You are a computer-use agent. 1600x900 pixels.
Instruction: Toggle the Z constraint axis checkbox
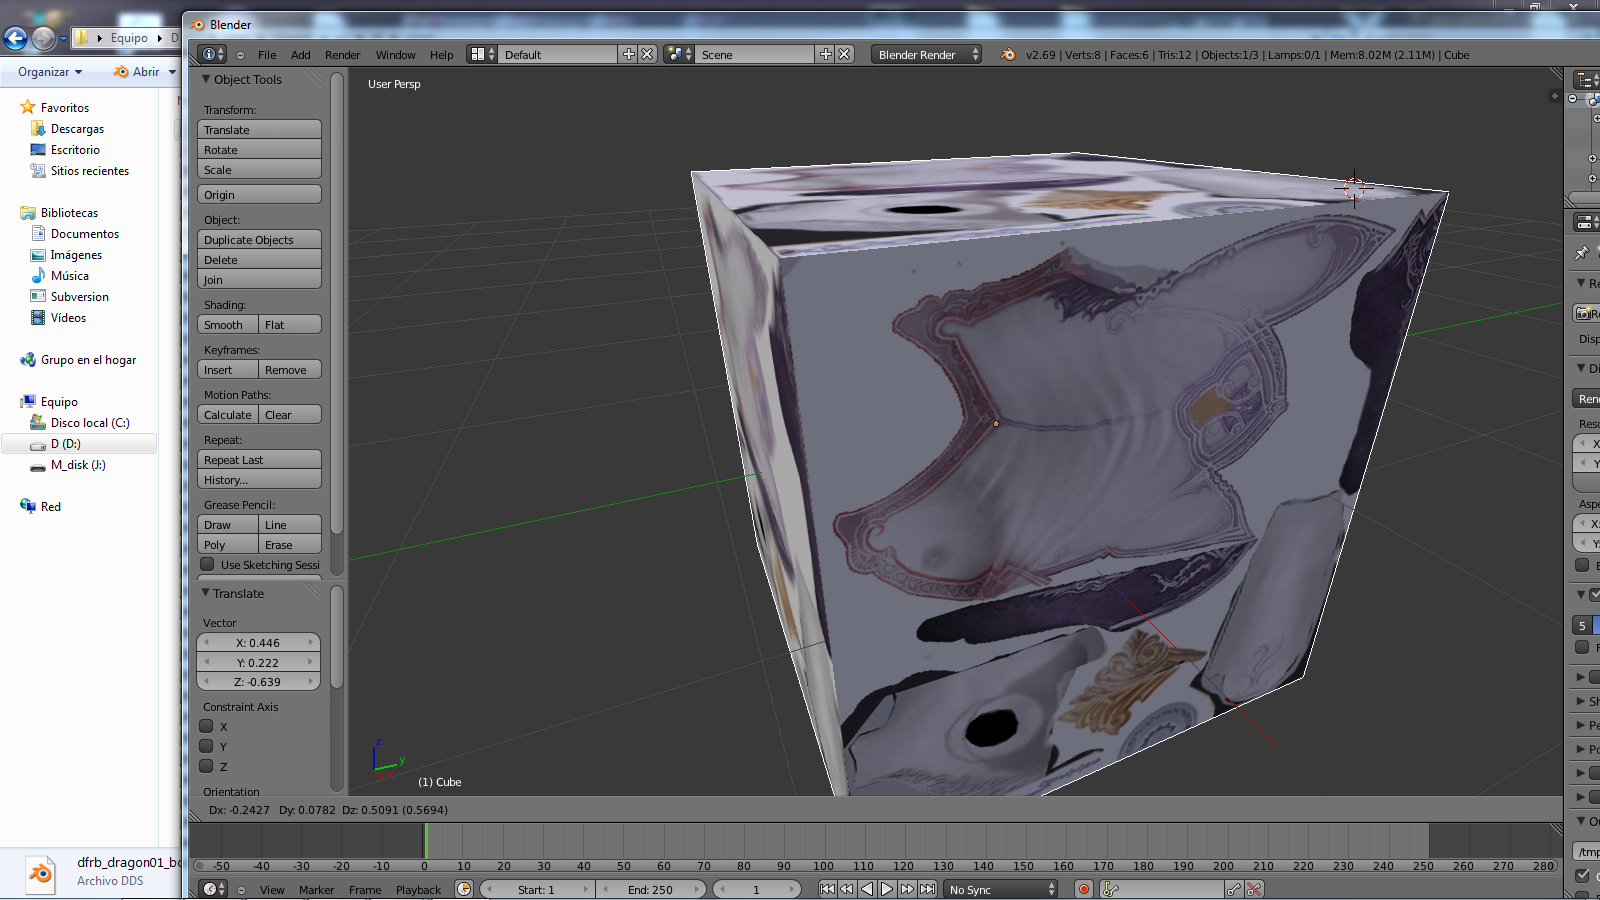tap(207, 767)
